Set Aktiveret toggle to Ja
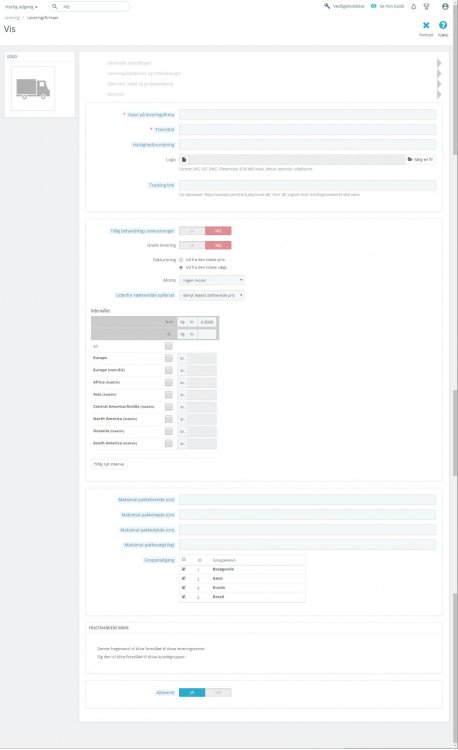Viewport: 458px width, 750px height. coord(192,693)
